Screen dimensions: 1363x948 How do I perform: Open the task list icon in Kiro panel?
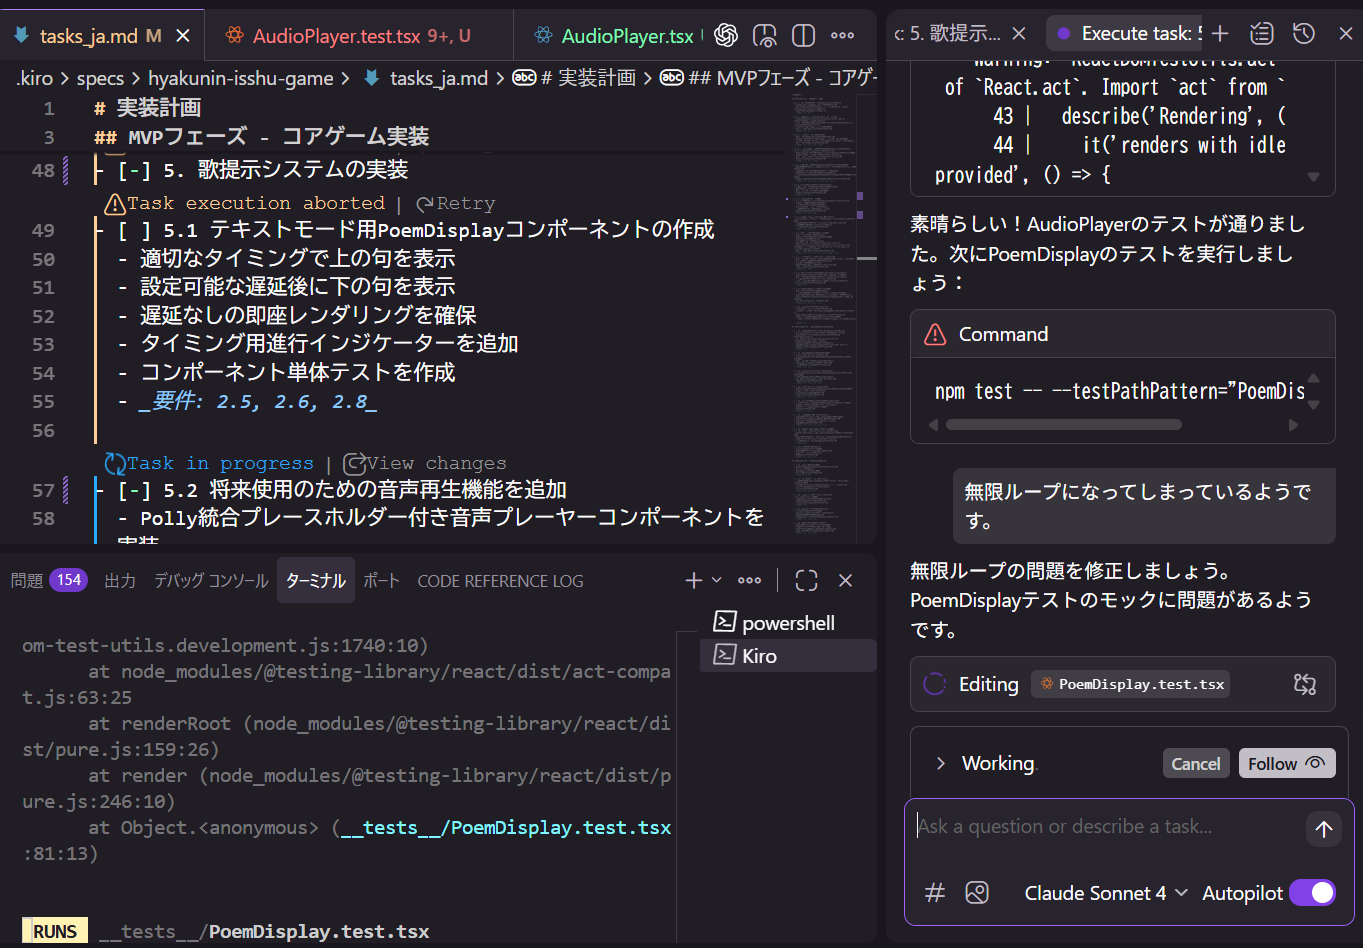[x=1261, y=33]
